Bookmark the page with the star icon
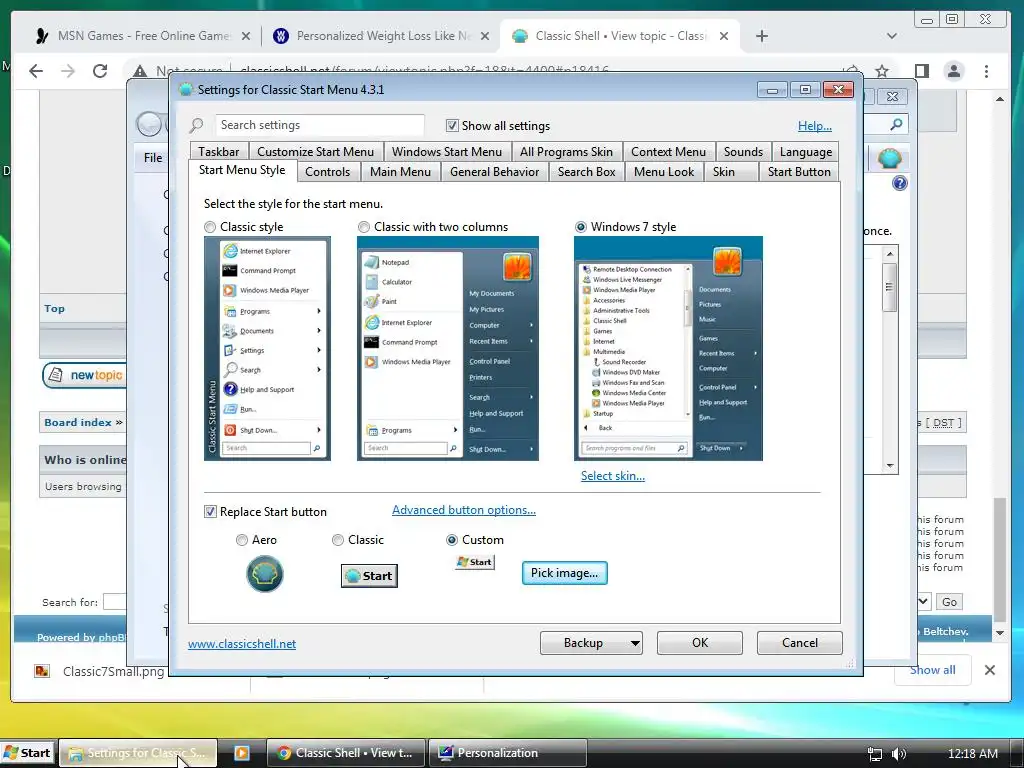Viewport: 1024px width, 768px height. pyautogui.click(x=882, y=71)
